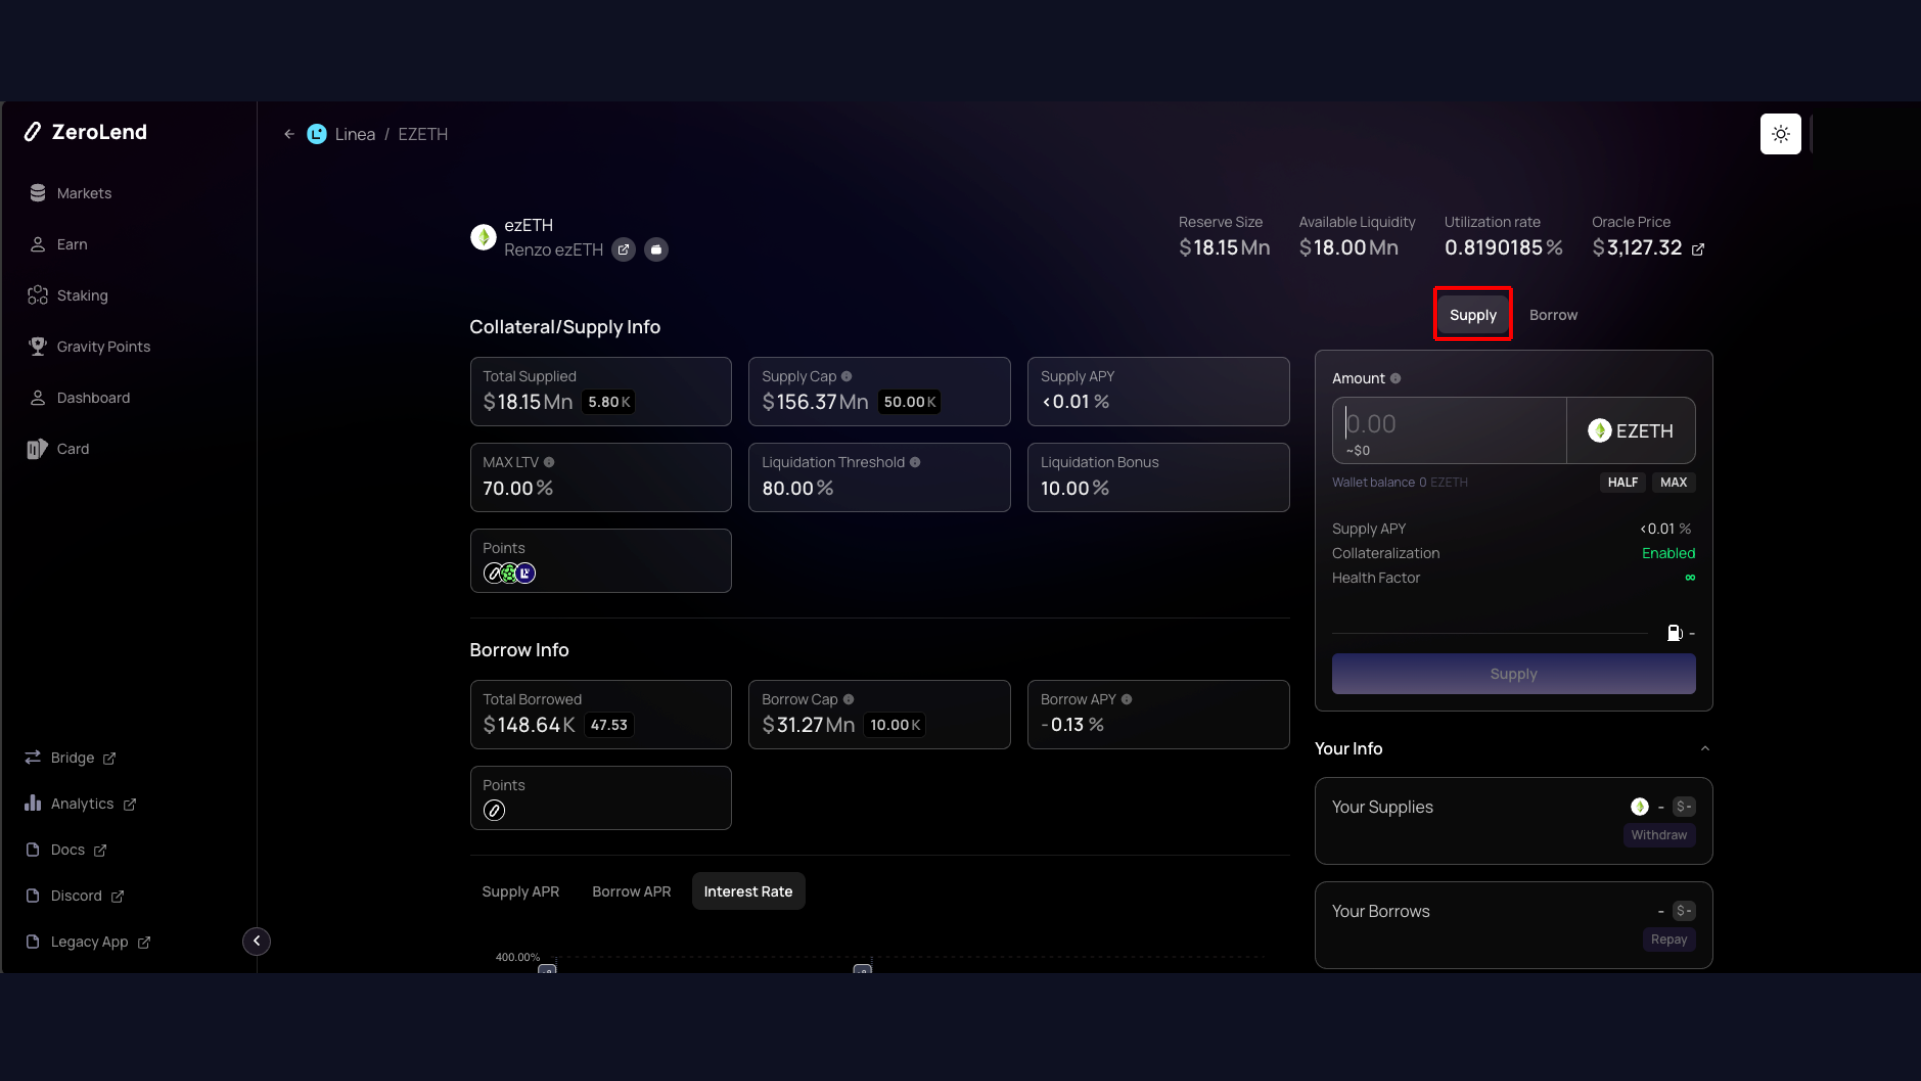Click the Available Liquidity value $18.00 Mn
Image resolution: width=1921 pixels, height=1081 pixels.
pos(1348,248)
